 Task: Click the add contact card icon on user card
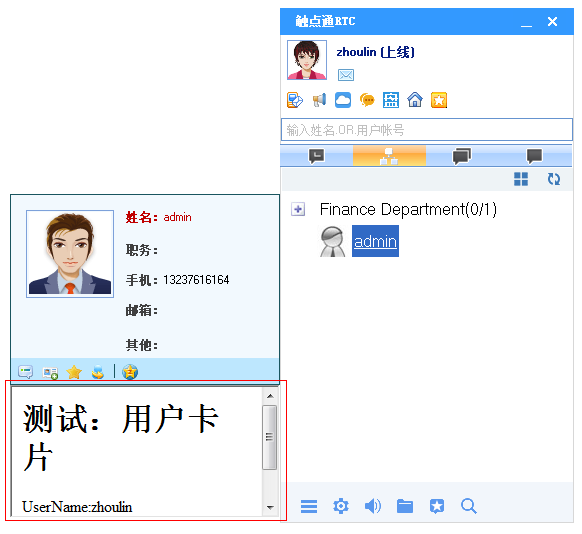click(x=50, y=372)
